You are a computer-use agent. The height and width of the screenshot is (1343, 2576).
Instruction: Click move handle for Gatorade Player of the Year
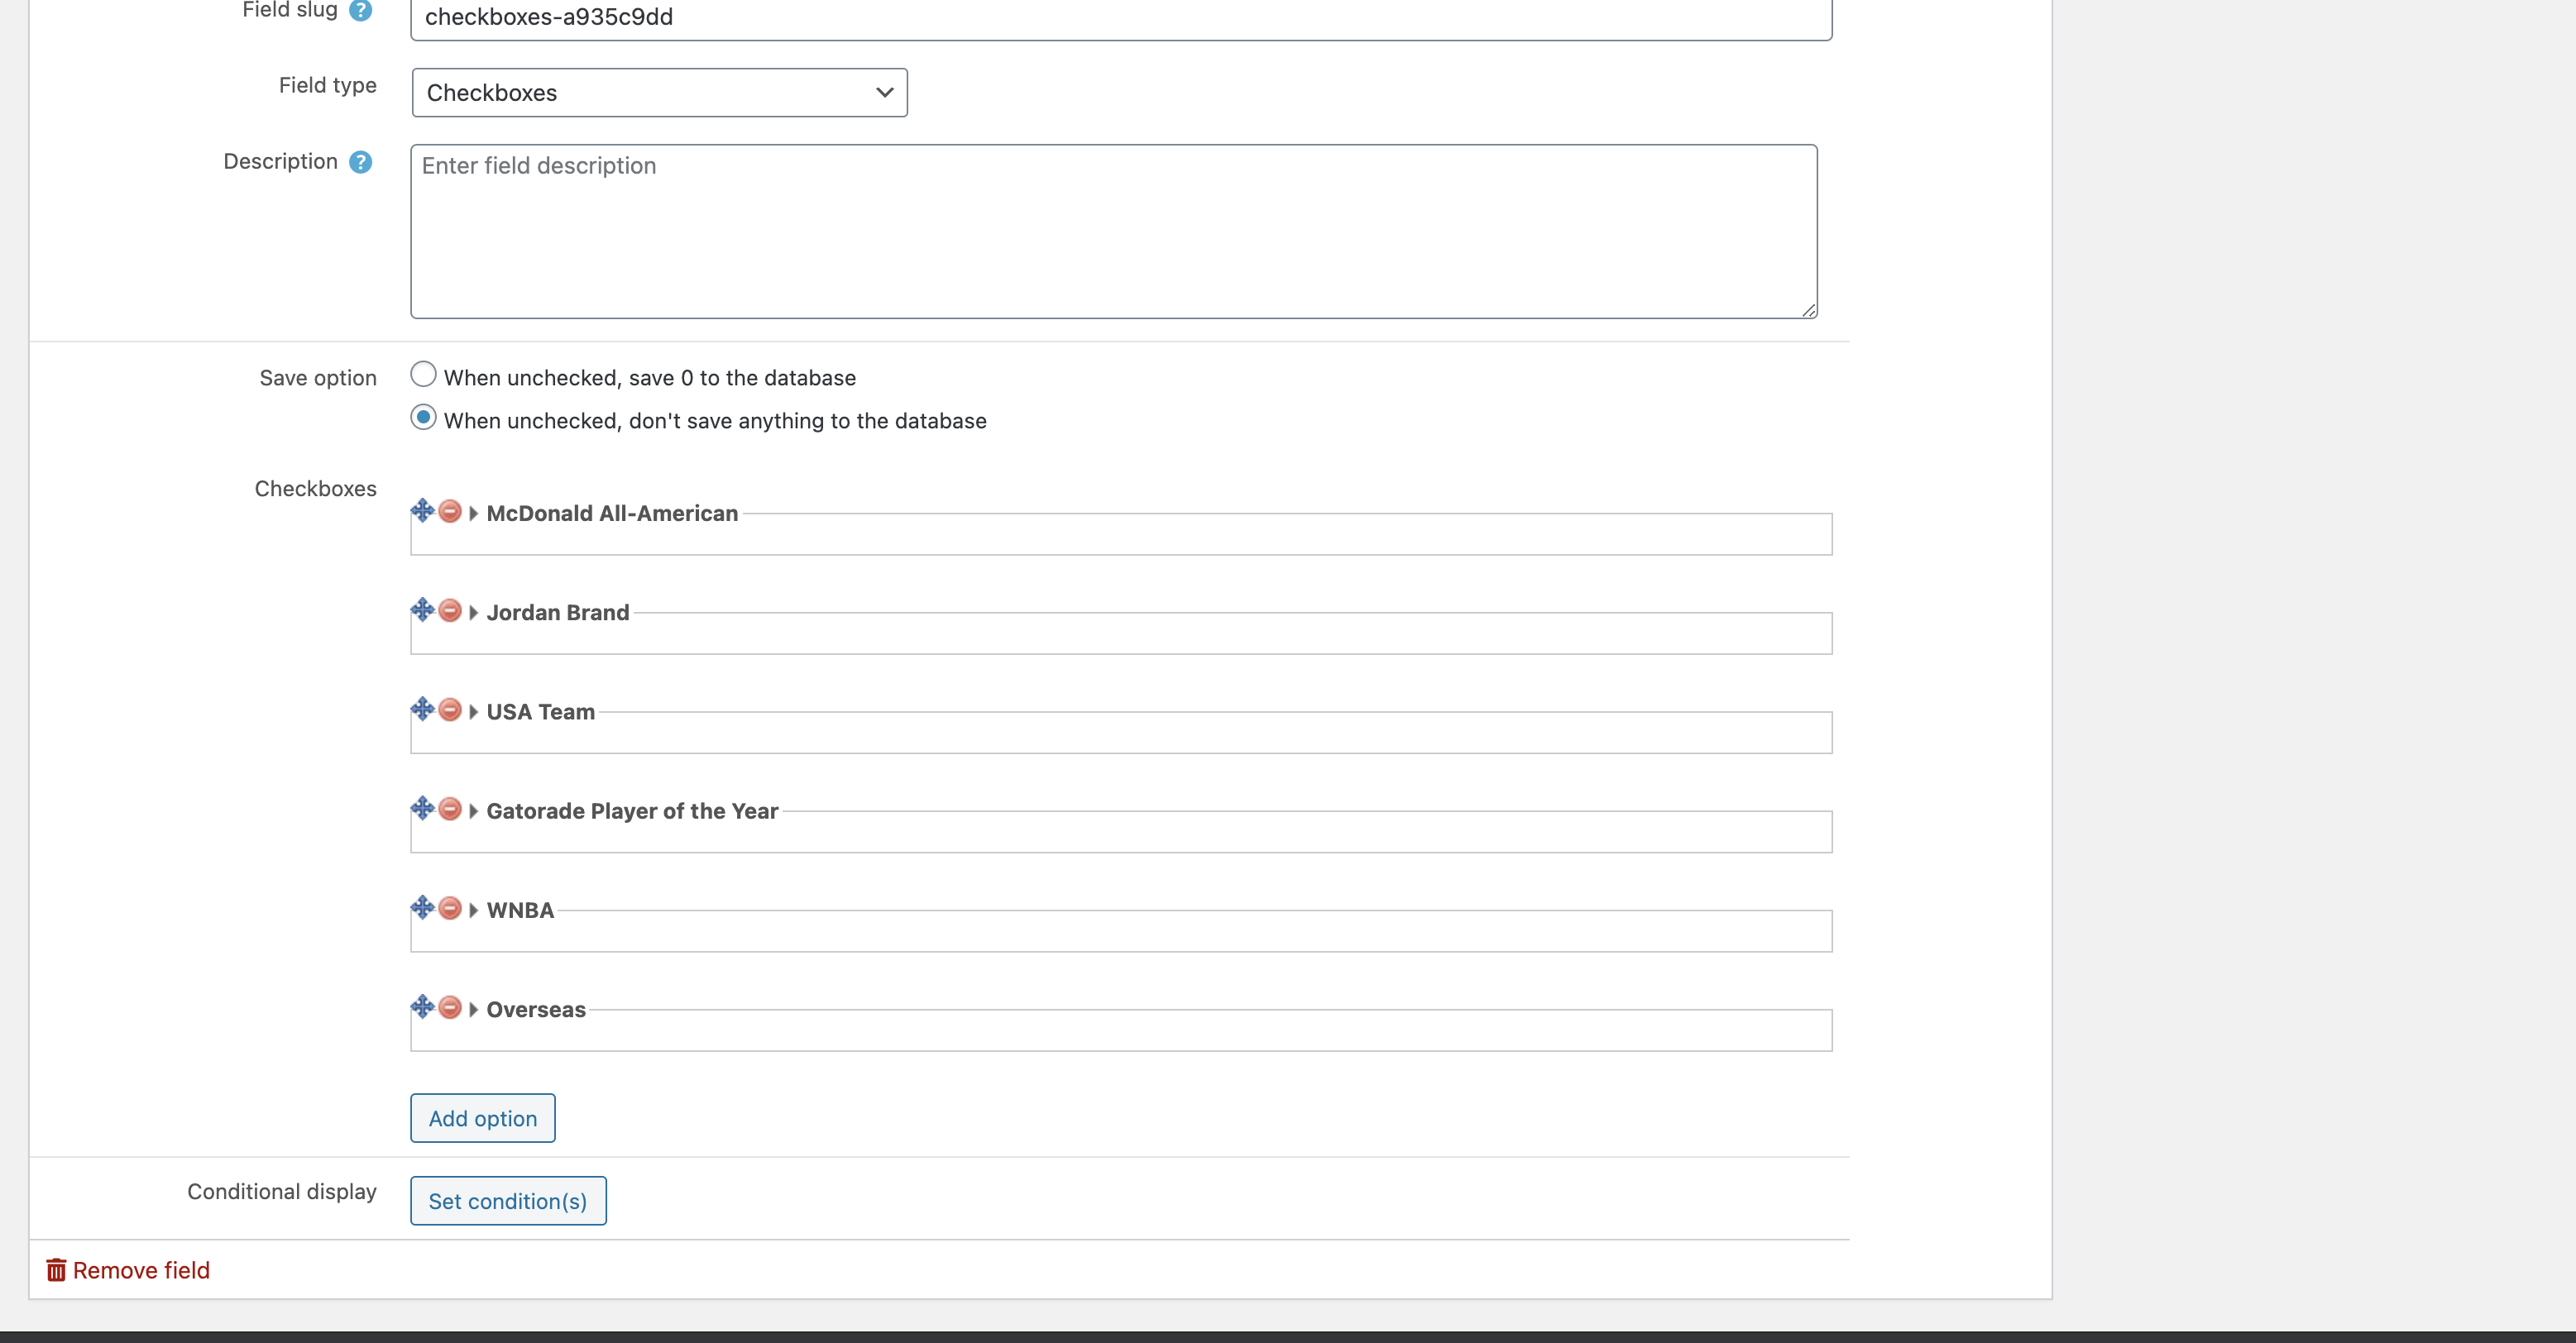pos(422,808)
